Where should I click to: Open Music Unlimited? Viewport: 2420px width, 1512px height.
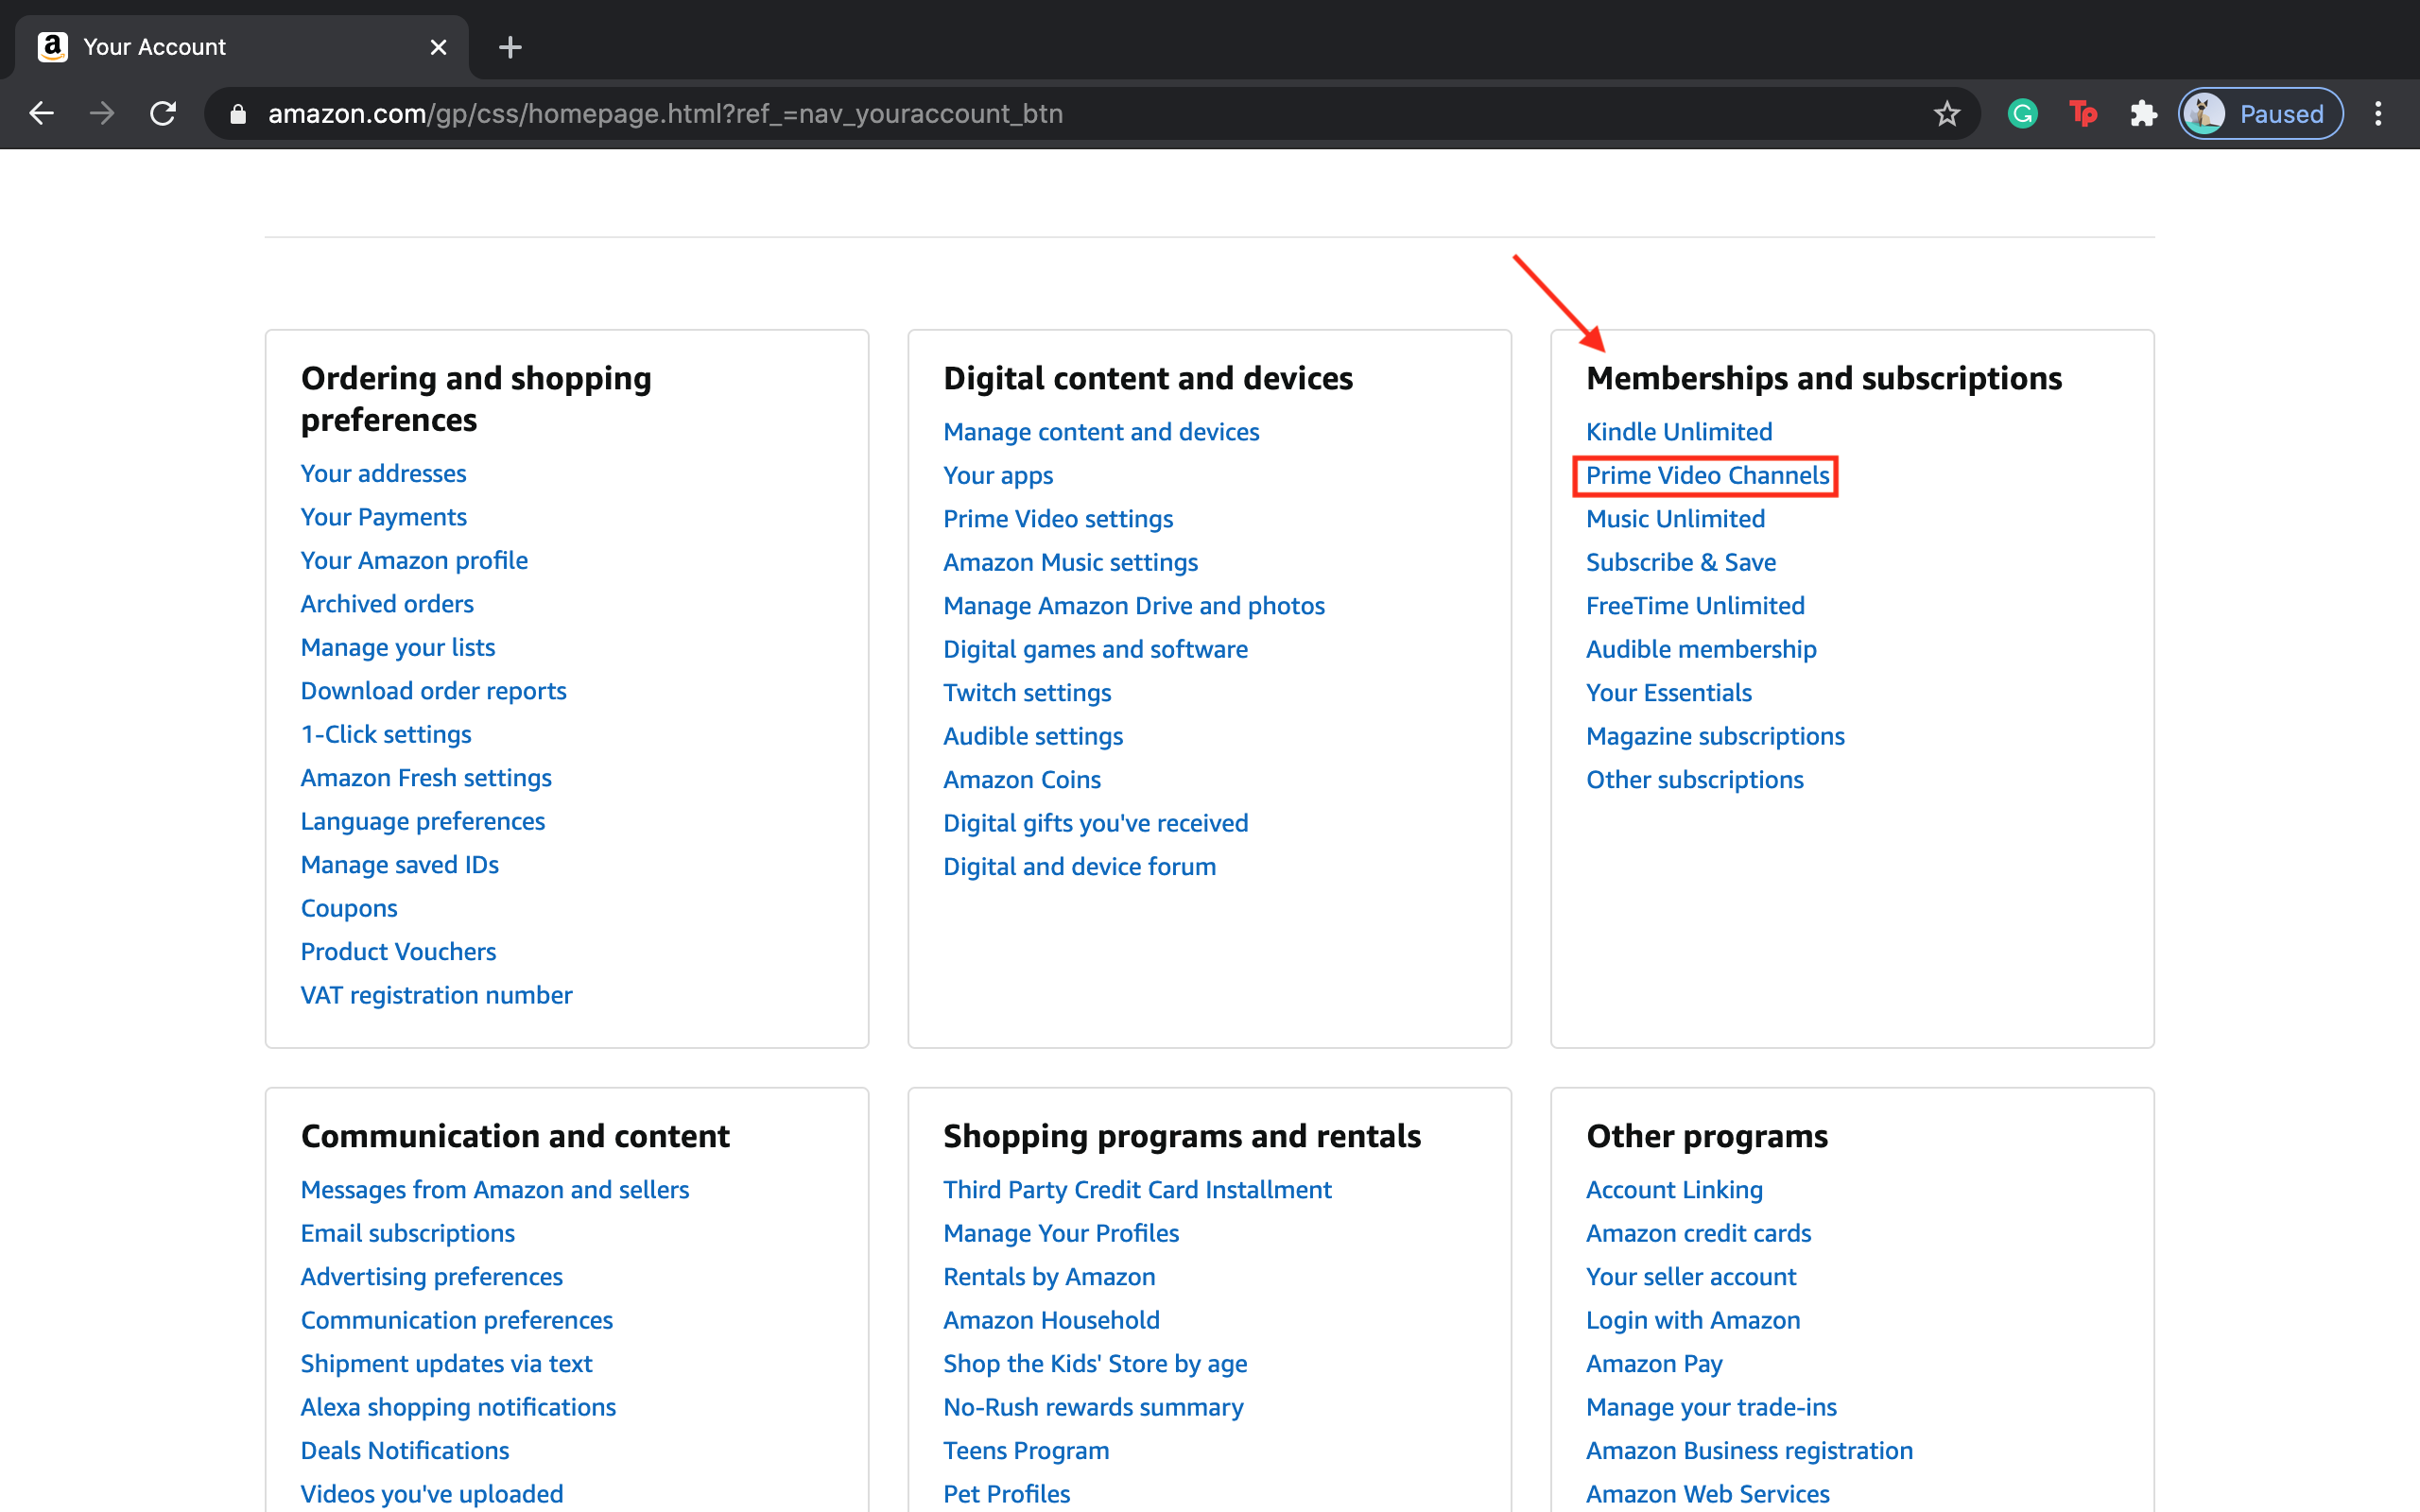[1675, 519]
